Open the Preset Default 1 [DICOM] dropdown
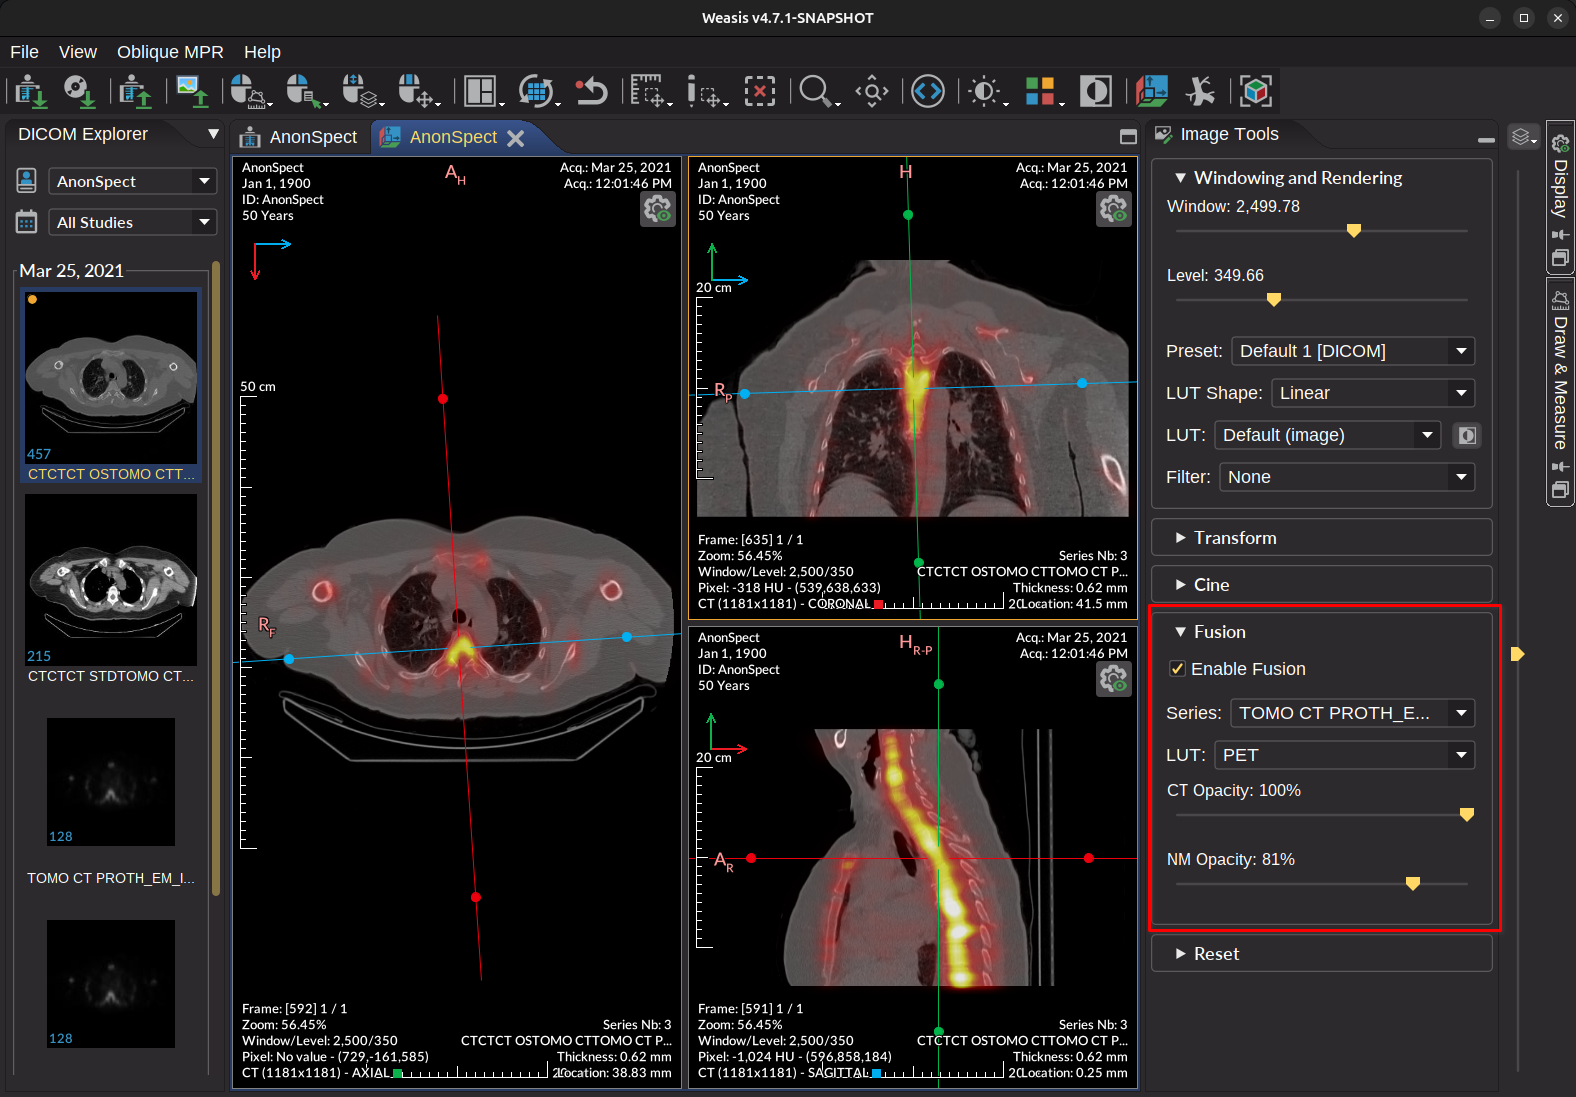Viewport: 1576px width, 1097px height. [1353, 351]
